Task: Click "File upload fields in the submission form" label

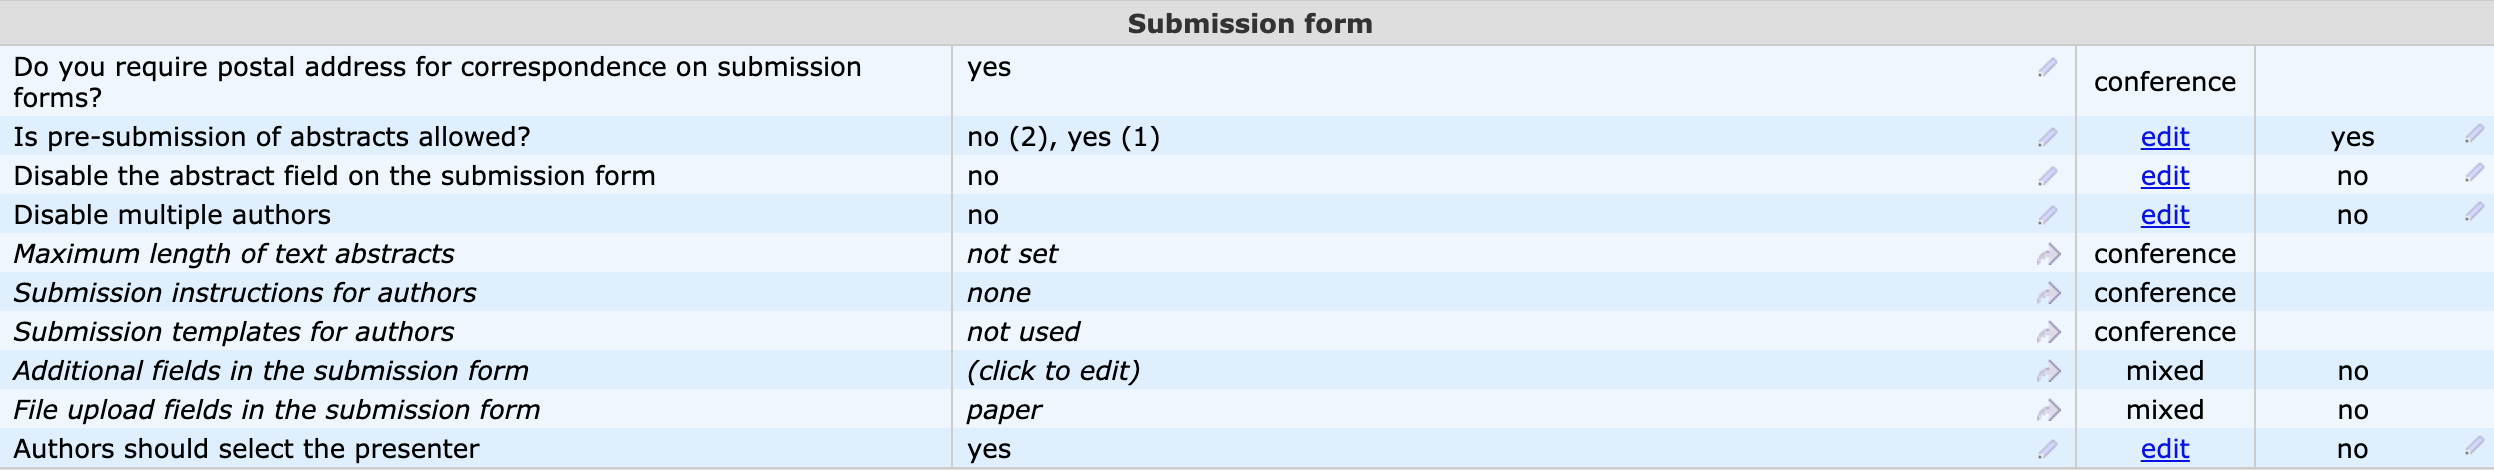Action: tap(277, 410)
